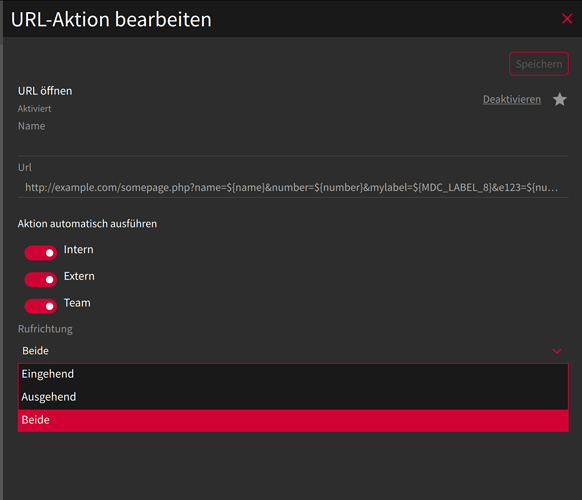
Task: Toggle the Intern switch off
Action: pos(40,253)
